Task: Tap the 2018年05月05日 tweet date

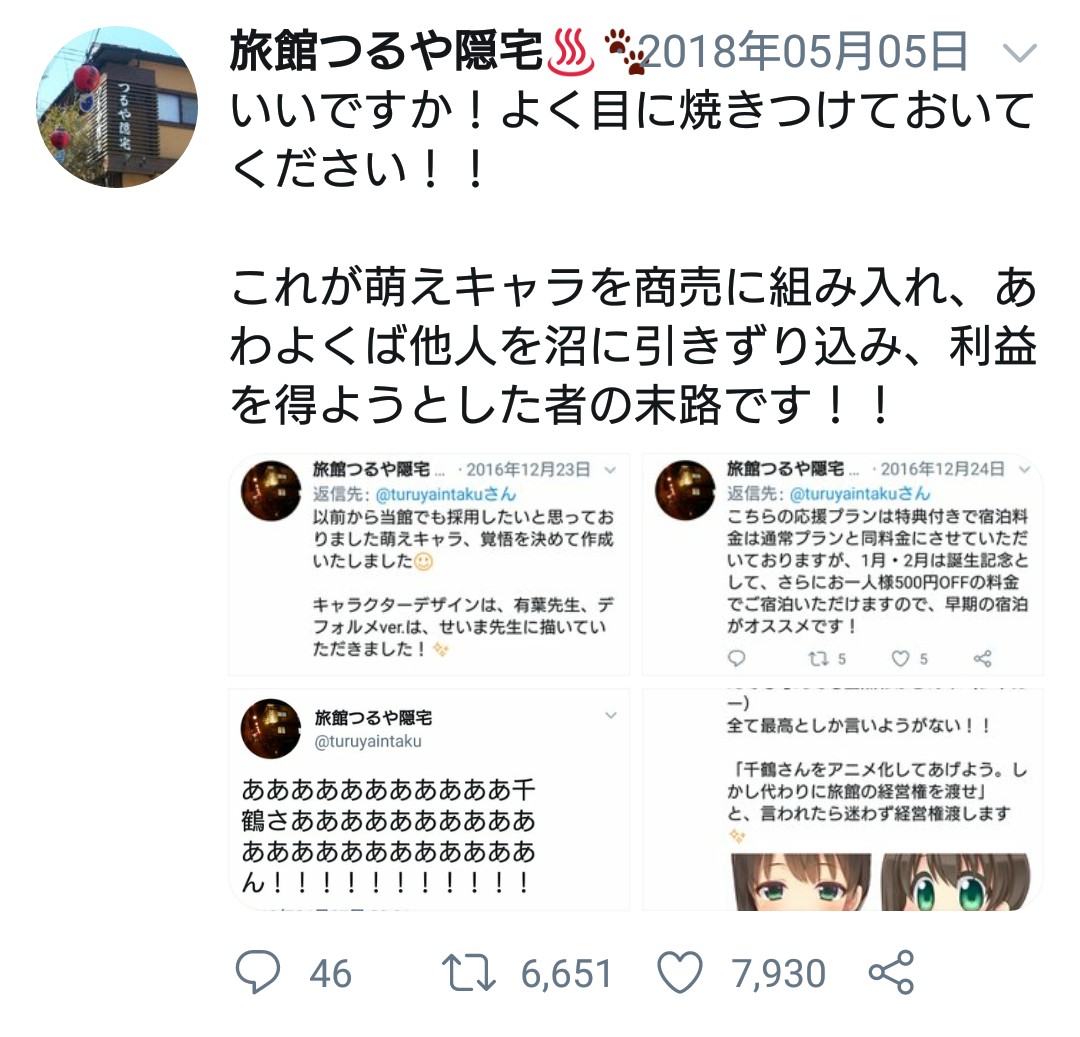Action: coord(803,52)
